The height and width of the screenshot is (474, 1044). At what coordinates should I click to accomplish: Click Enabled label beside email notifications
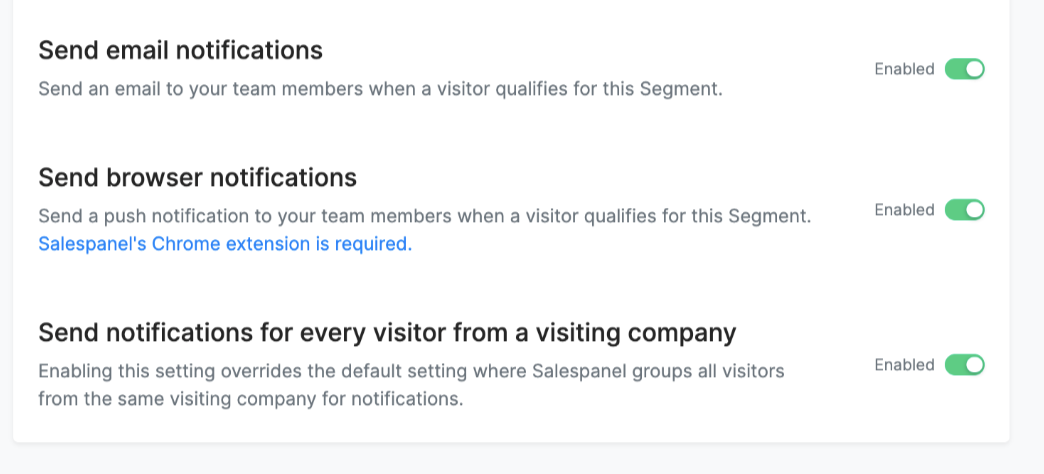coord(904,69)
